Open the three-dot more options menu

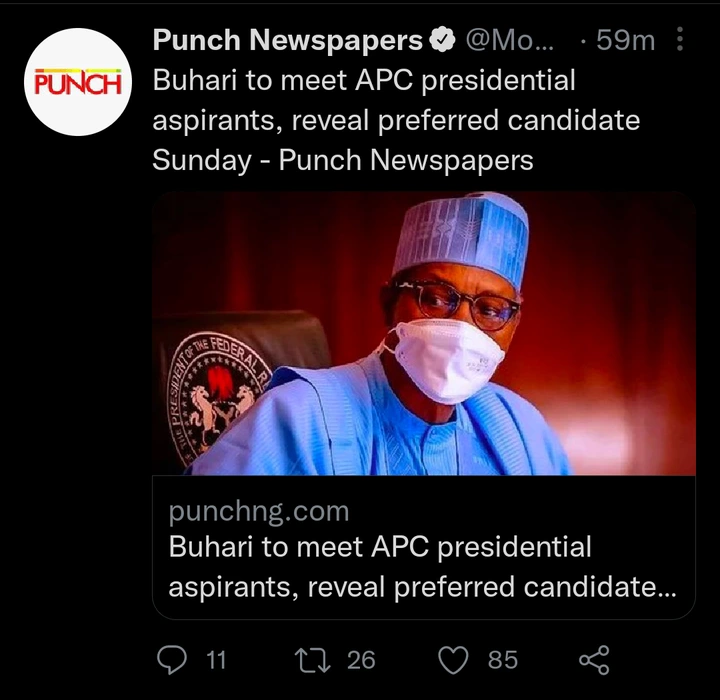681,40
